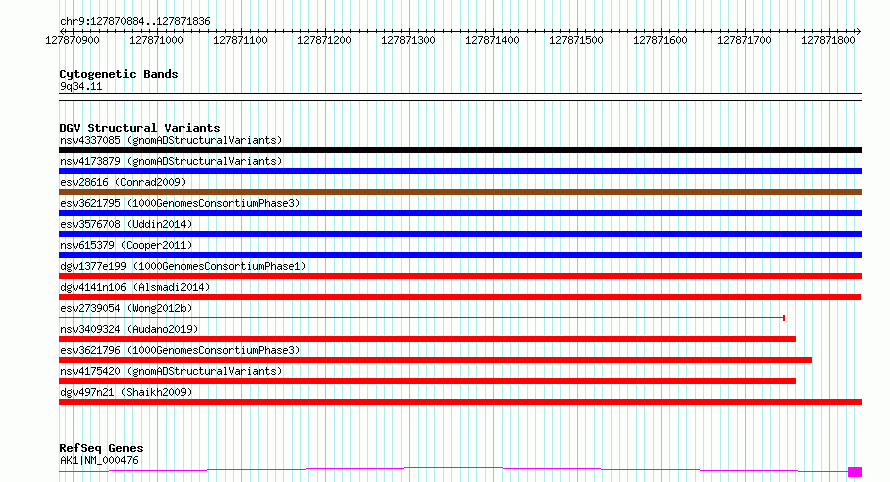Click the red dgv4141n106 variant bar
This screenshot has width=890, height=482.
pyautogui.click(x=460, y=297)
